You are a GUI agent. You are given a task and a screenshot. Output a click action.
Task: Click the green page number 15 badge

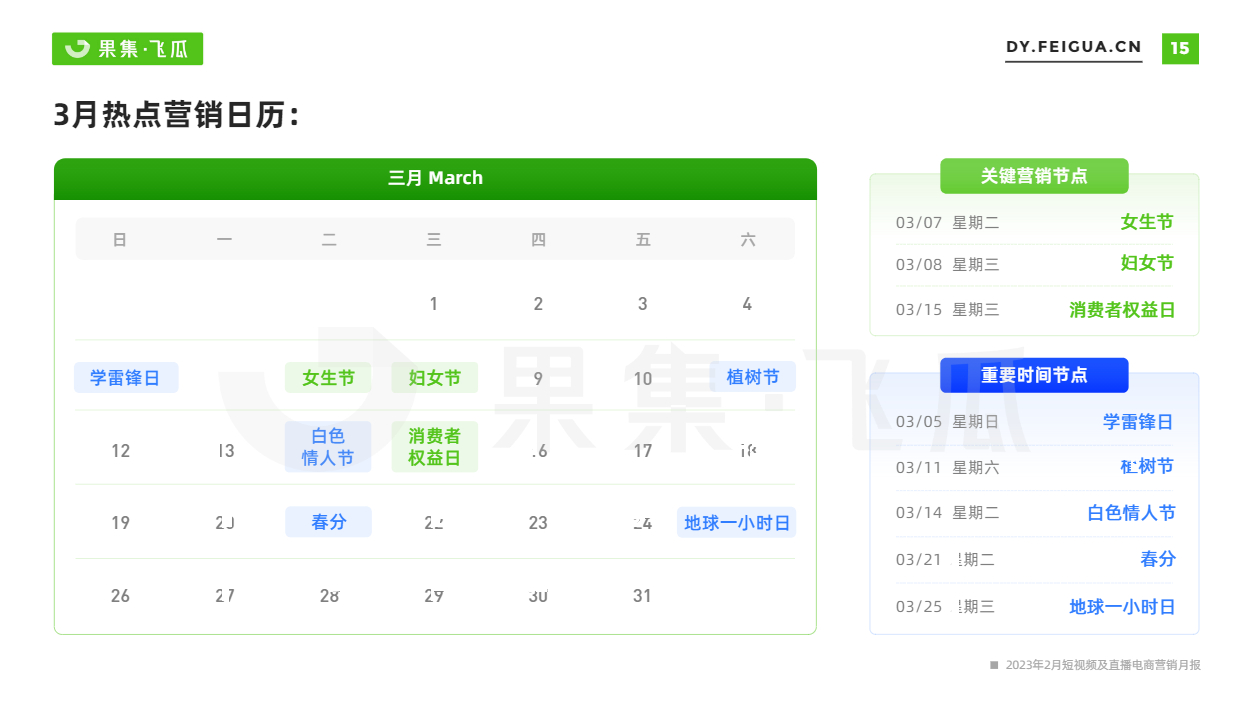[1180, 48]
